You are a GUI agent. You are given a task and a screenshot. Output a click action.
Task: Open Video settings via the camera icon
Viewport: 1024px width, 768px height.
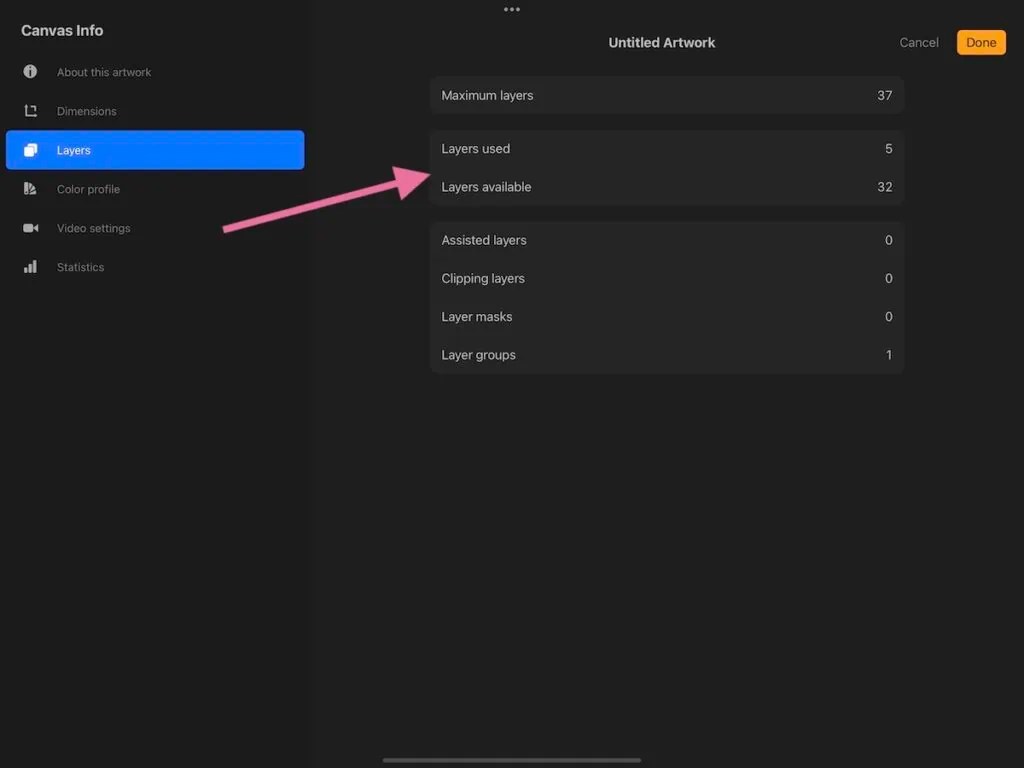point(30,228)
